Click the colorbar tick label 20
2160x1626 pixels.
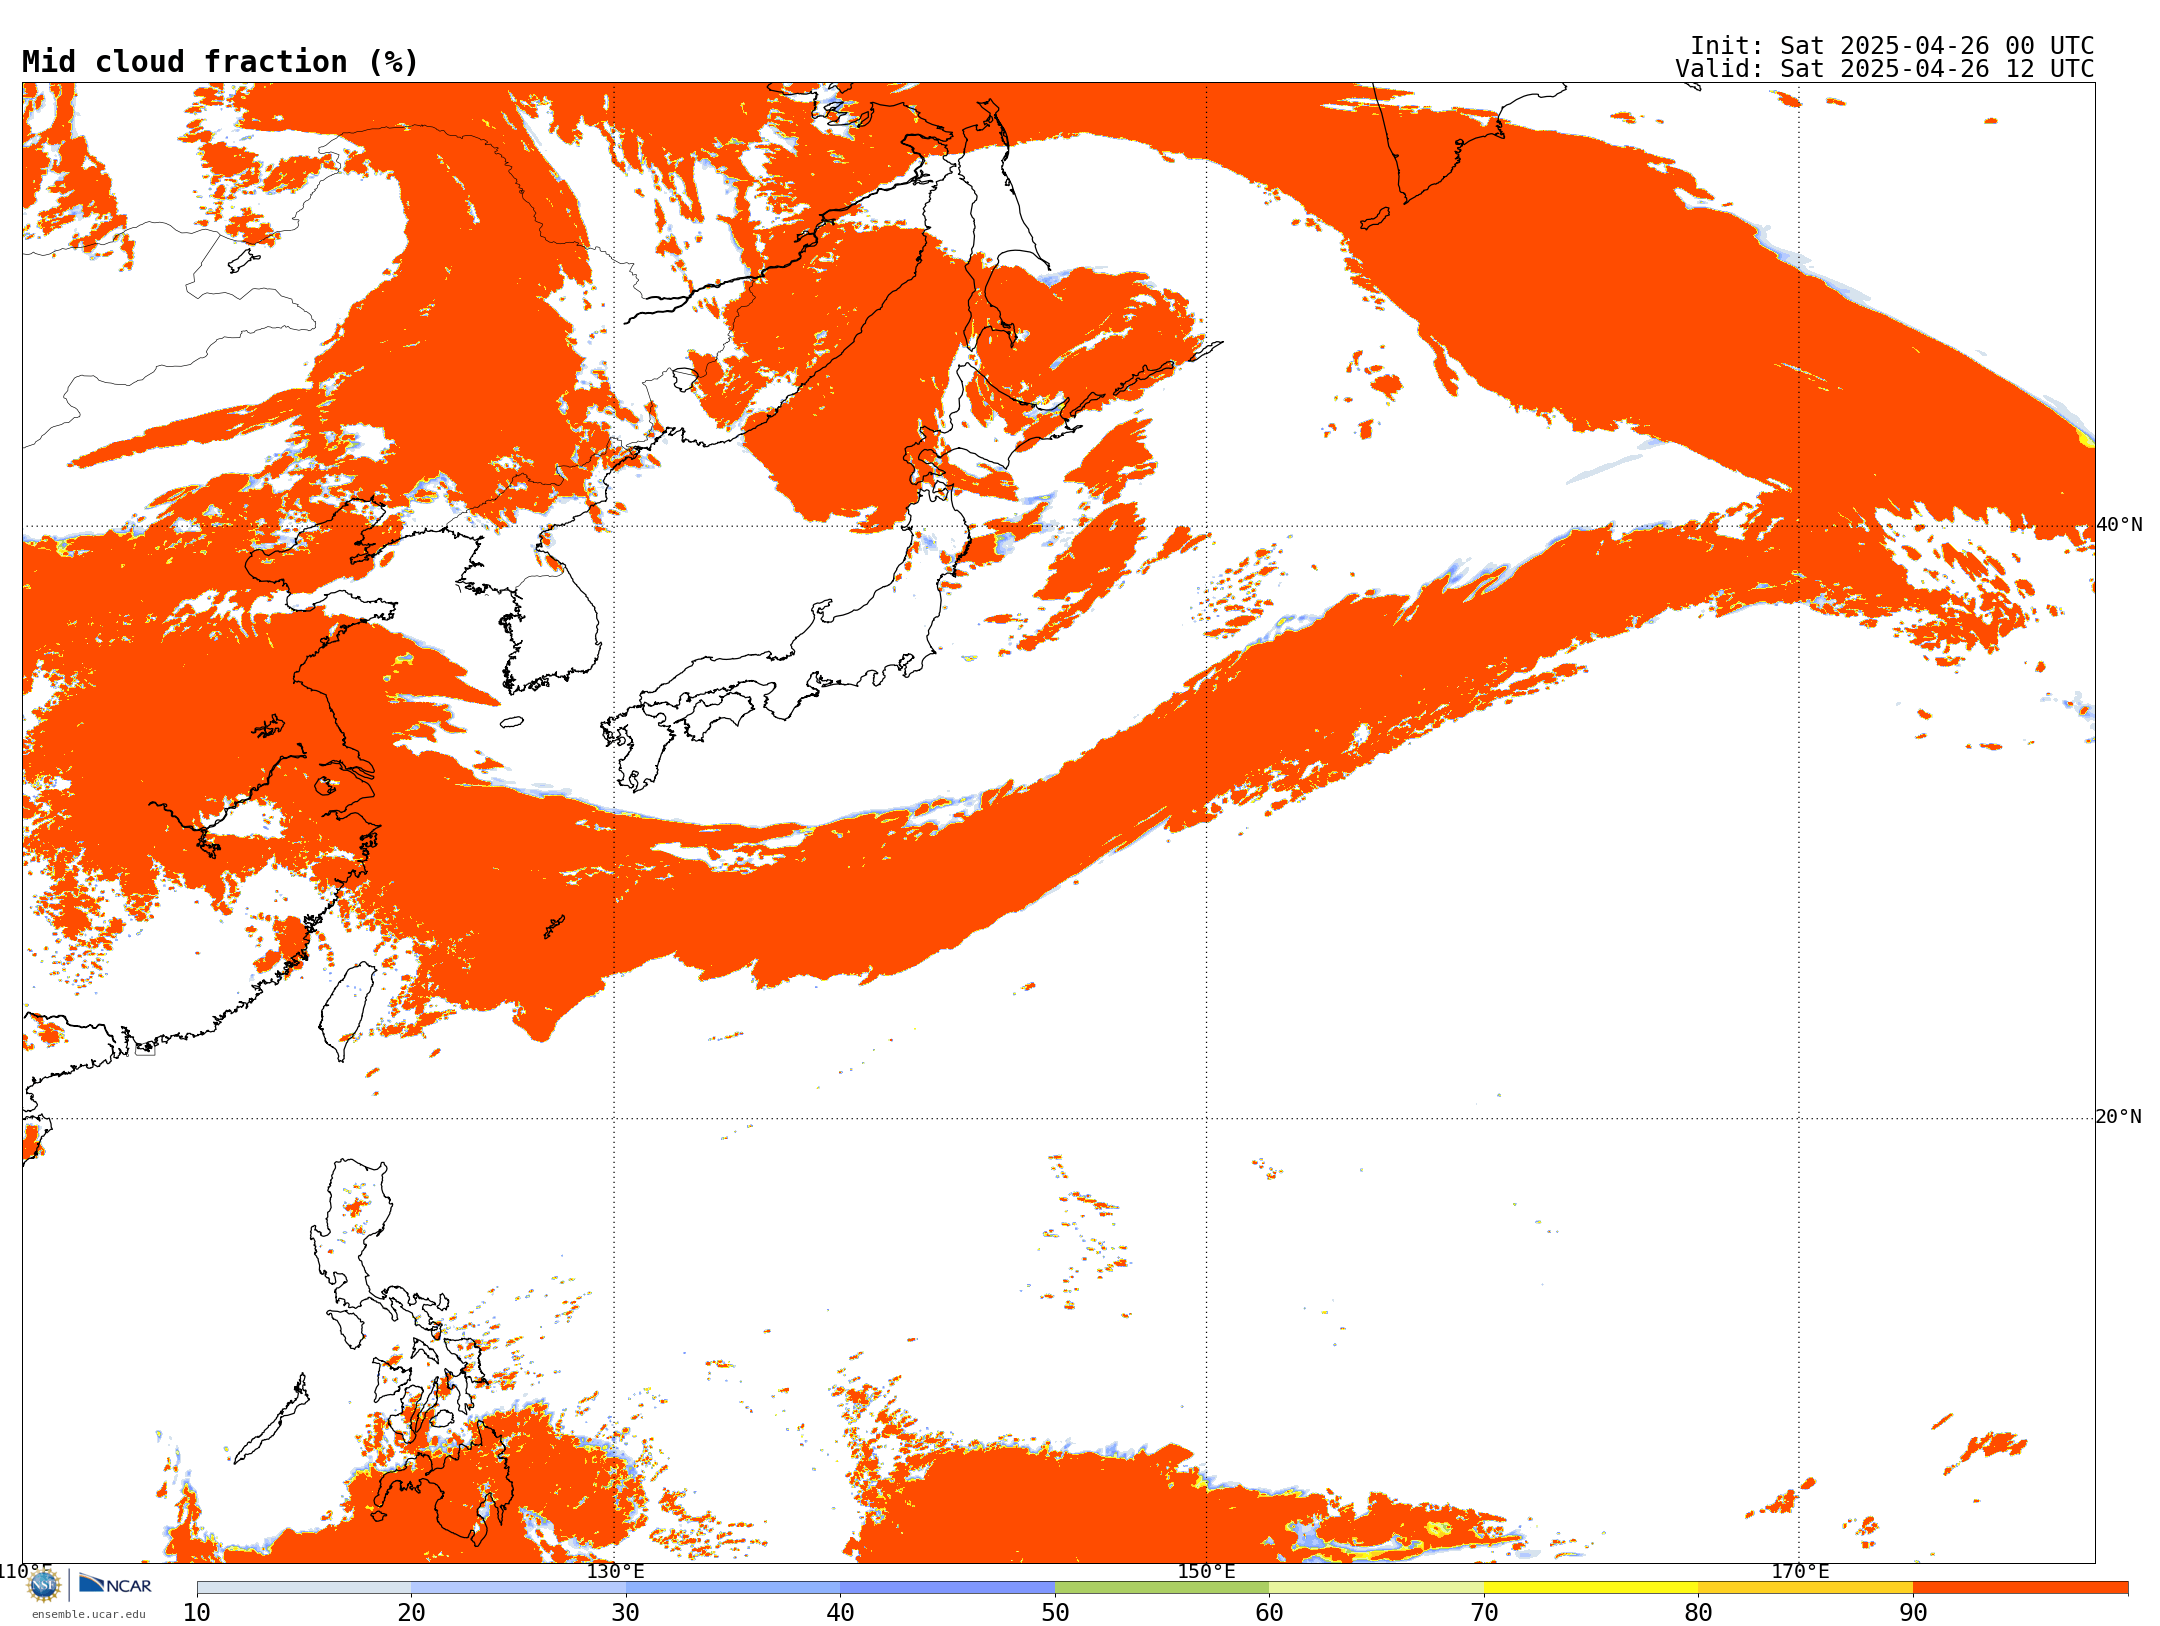(x=411, y=1612)
